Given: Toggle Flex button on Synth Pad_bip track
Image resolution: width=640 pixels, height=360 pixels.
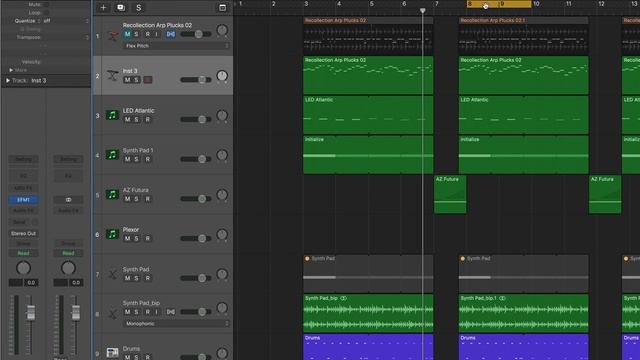Looking at the screenshot, I should click(x=171, y=312).
